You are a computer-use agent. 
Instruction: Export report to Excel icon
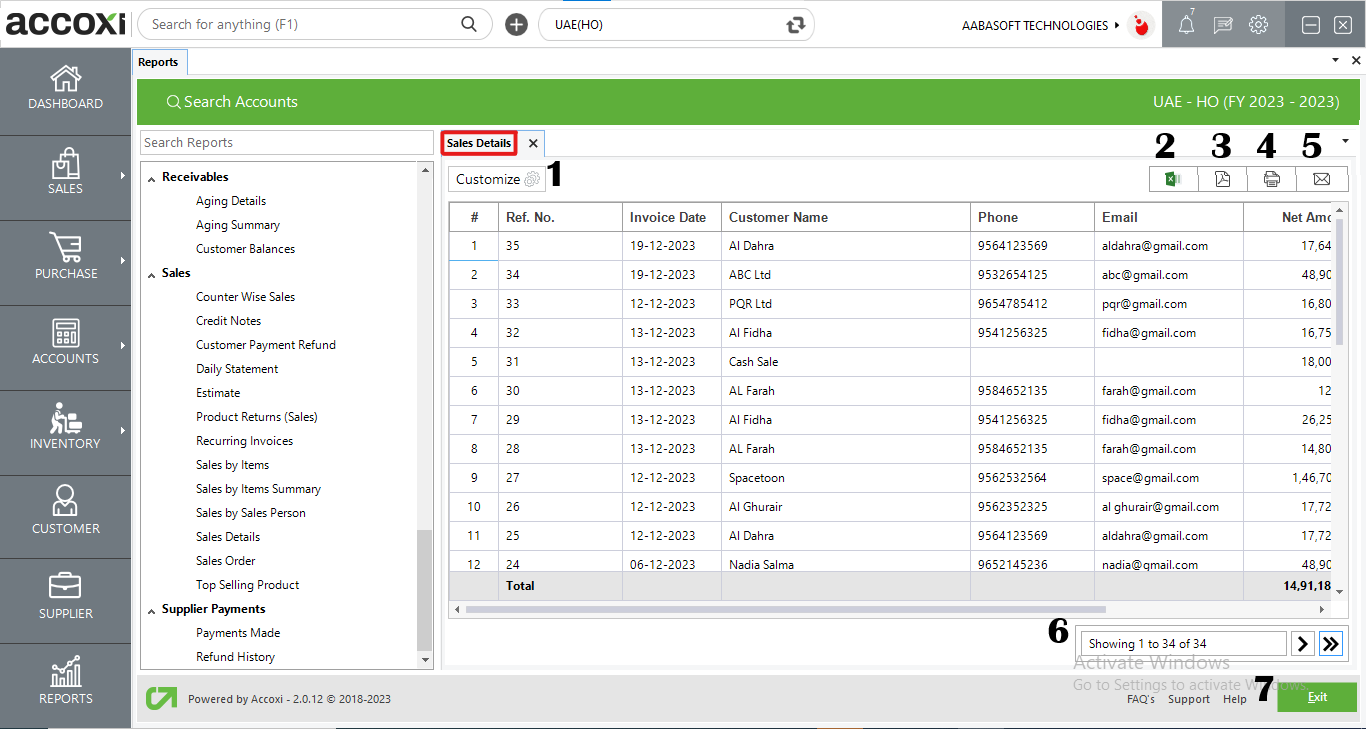click(1173, 179)
